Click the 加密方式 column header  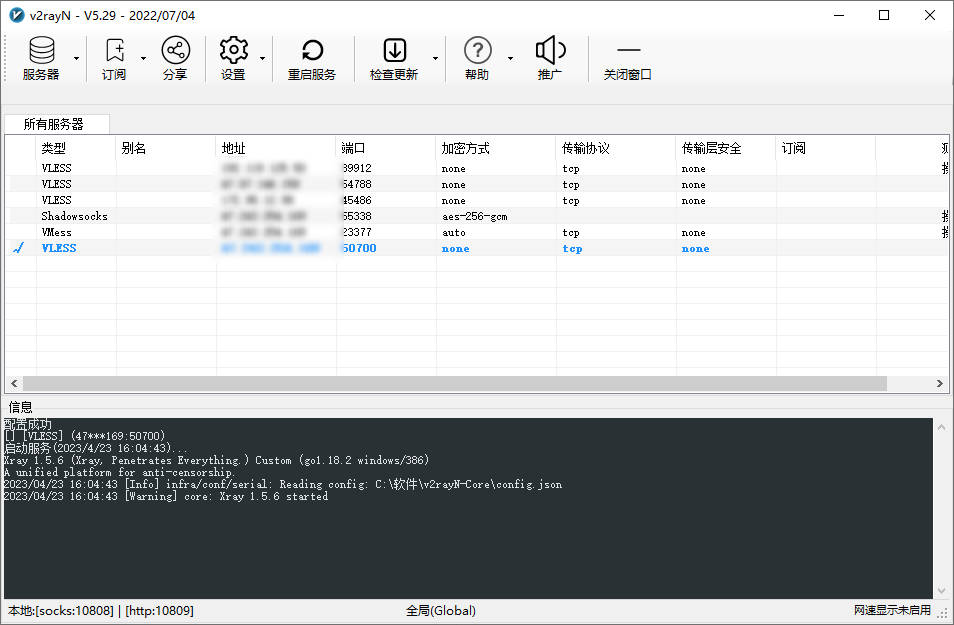tap(495, 148)
